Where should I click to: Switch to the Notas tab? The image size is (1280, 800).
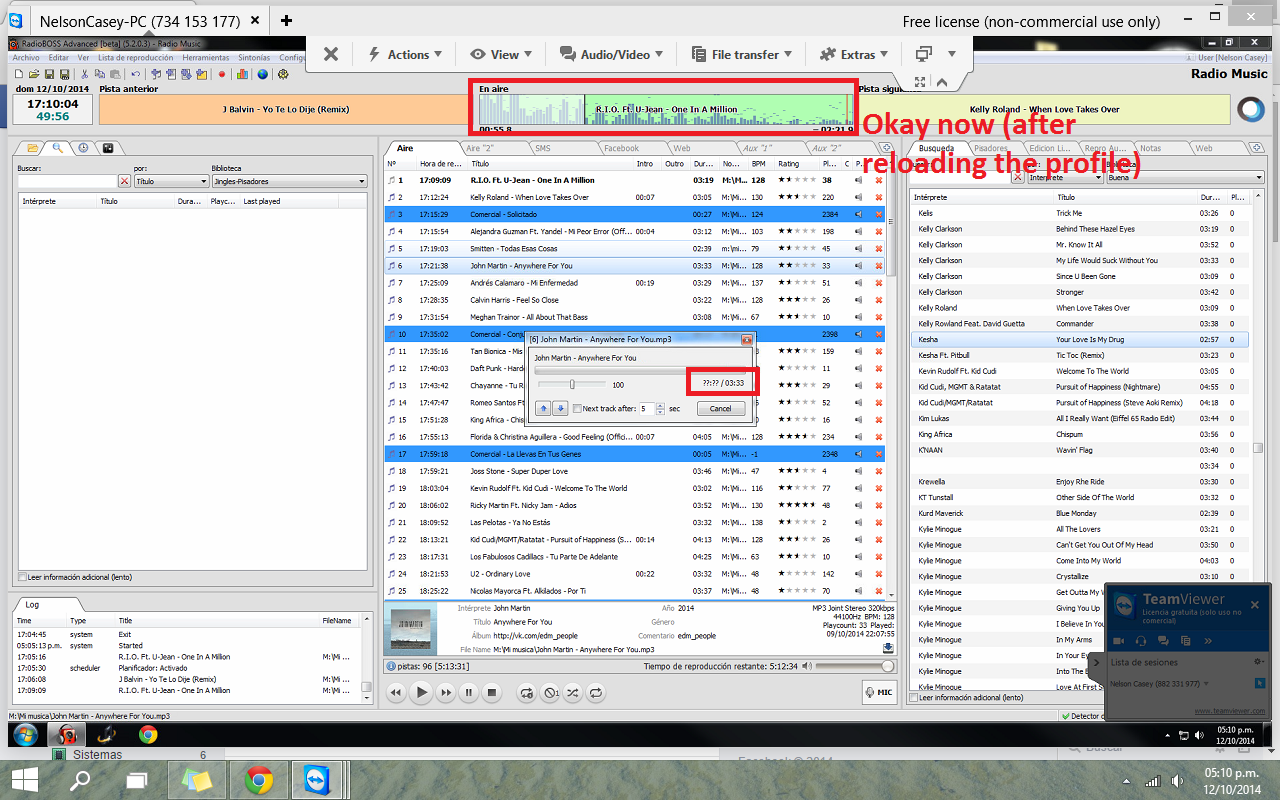pyautogui.click(x=1151, y=148)
